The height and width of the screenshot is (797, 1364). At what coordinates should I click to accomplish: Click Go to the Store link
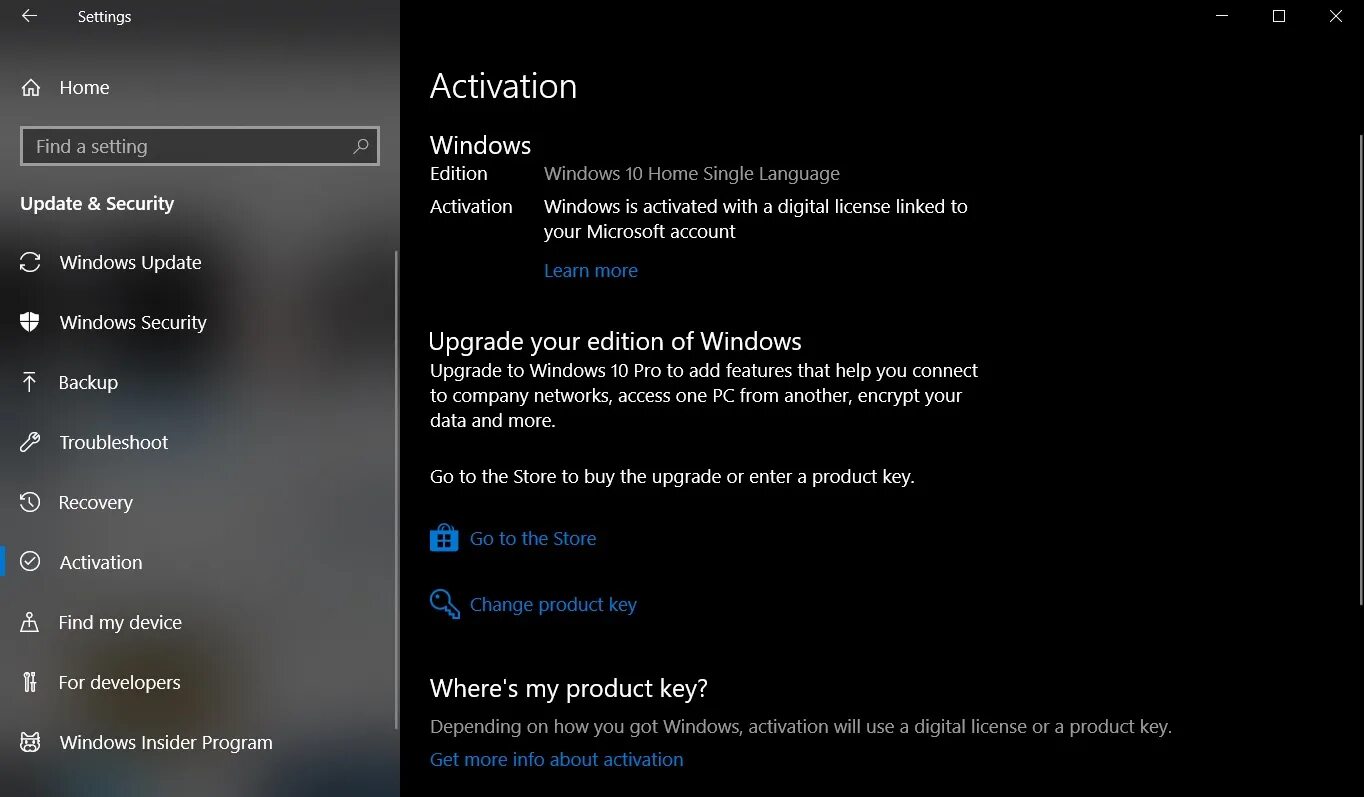[x=533, y=538]
